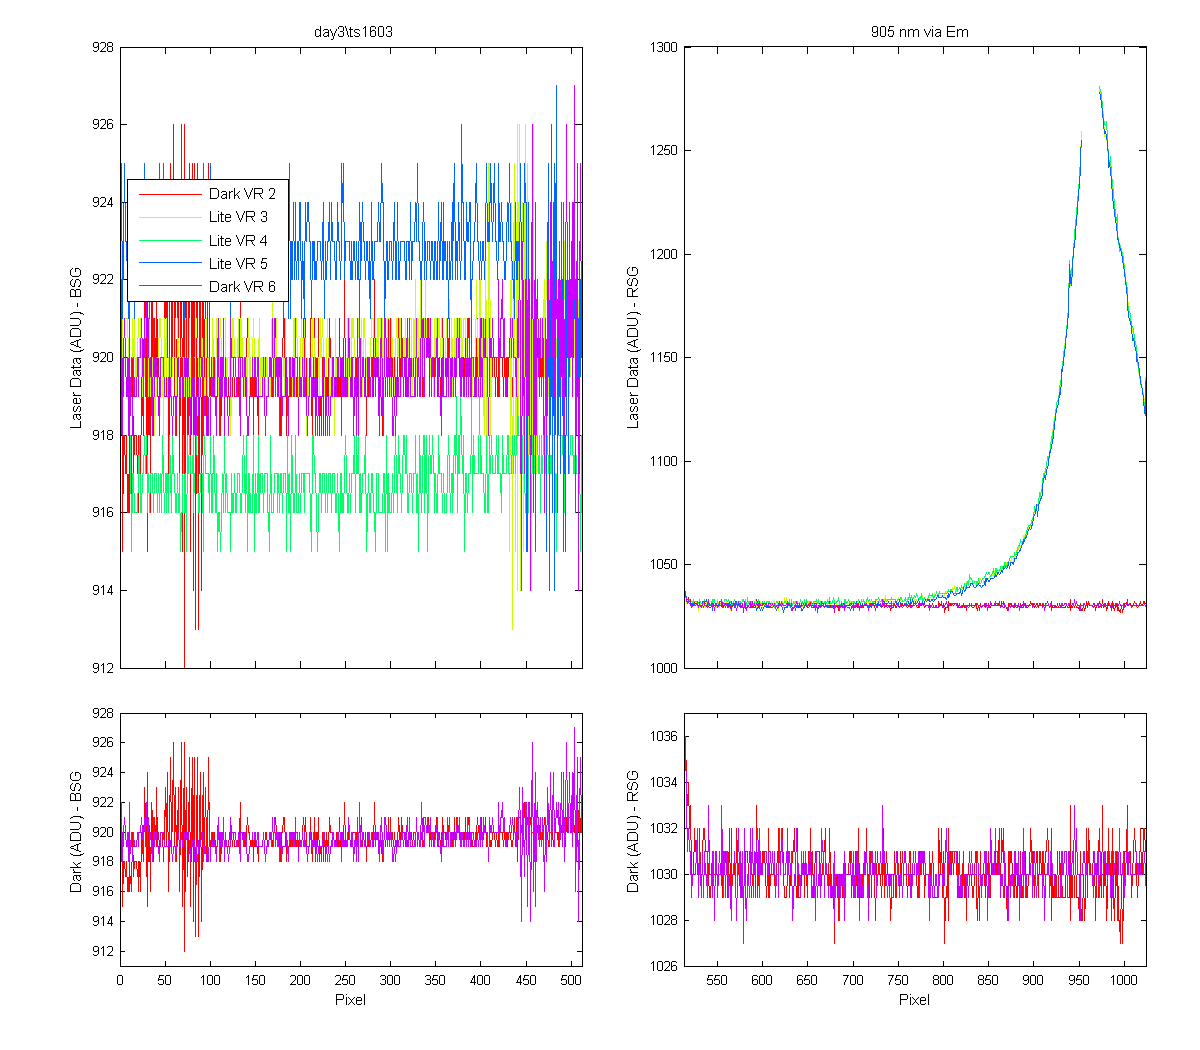Image resolution: width=1200 pixels, height=1050 pixels.
Task: Click the '1028' tick on RSG dark plot
Action: (x=664, y=921)
